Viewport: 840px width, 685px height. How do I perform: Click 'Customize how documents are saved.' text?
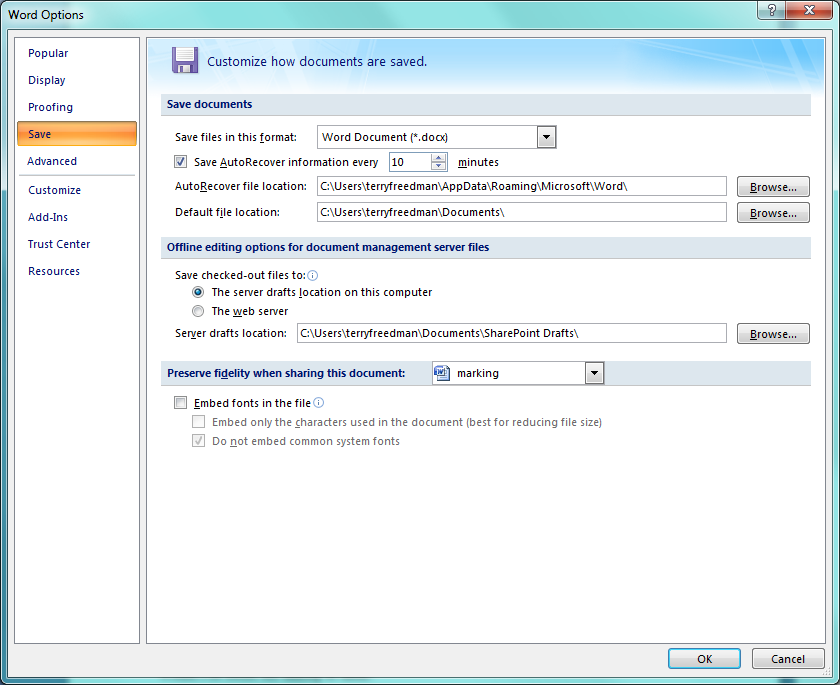tap(317, 62)
